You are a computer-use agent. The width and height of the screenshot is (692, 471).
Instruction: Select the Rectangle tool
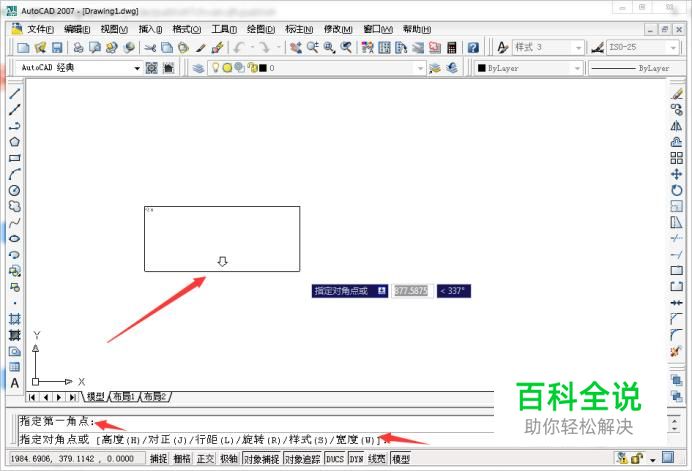(x=15, y=158)
